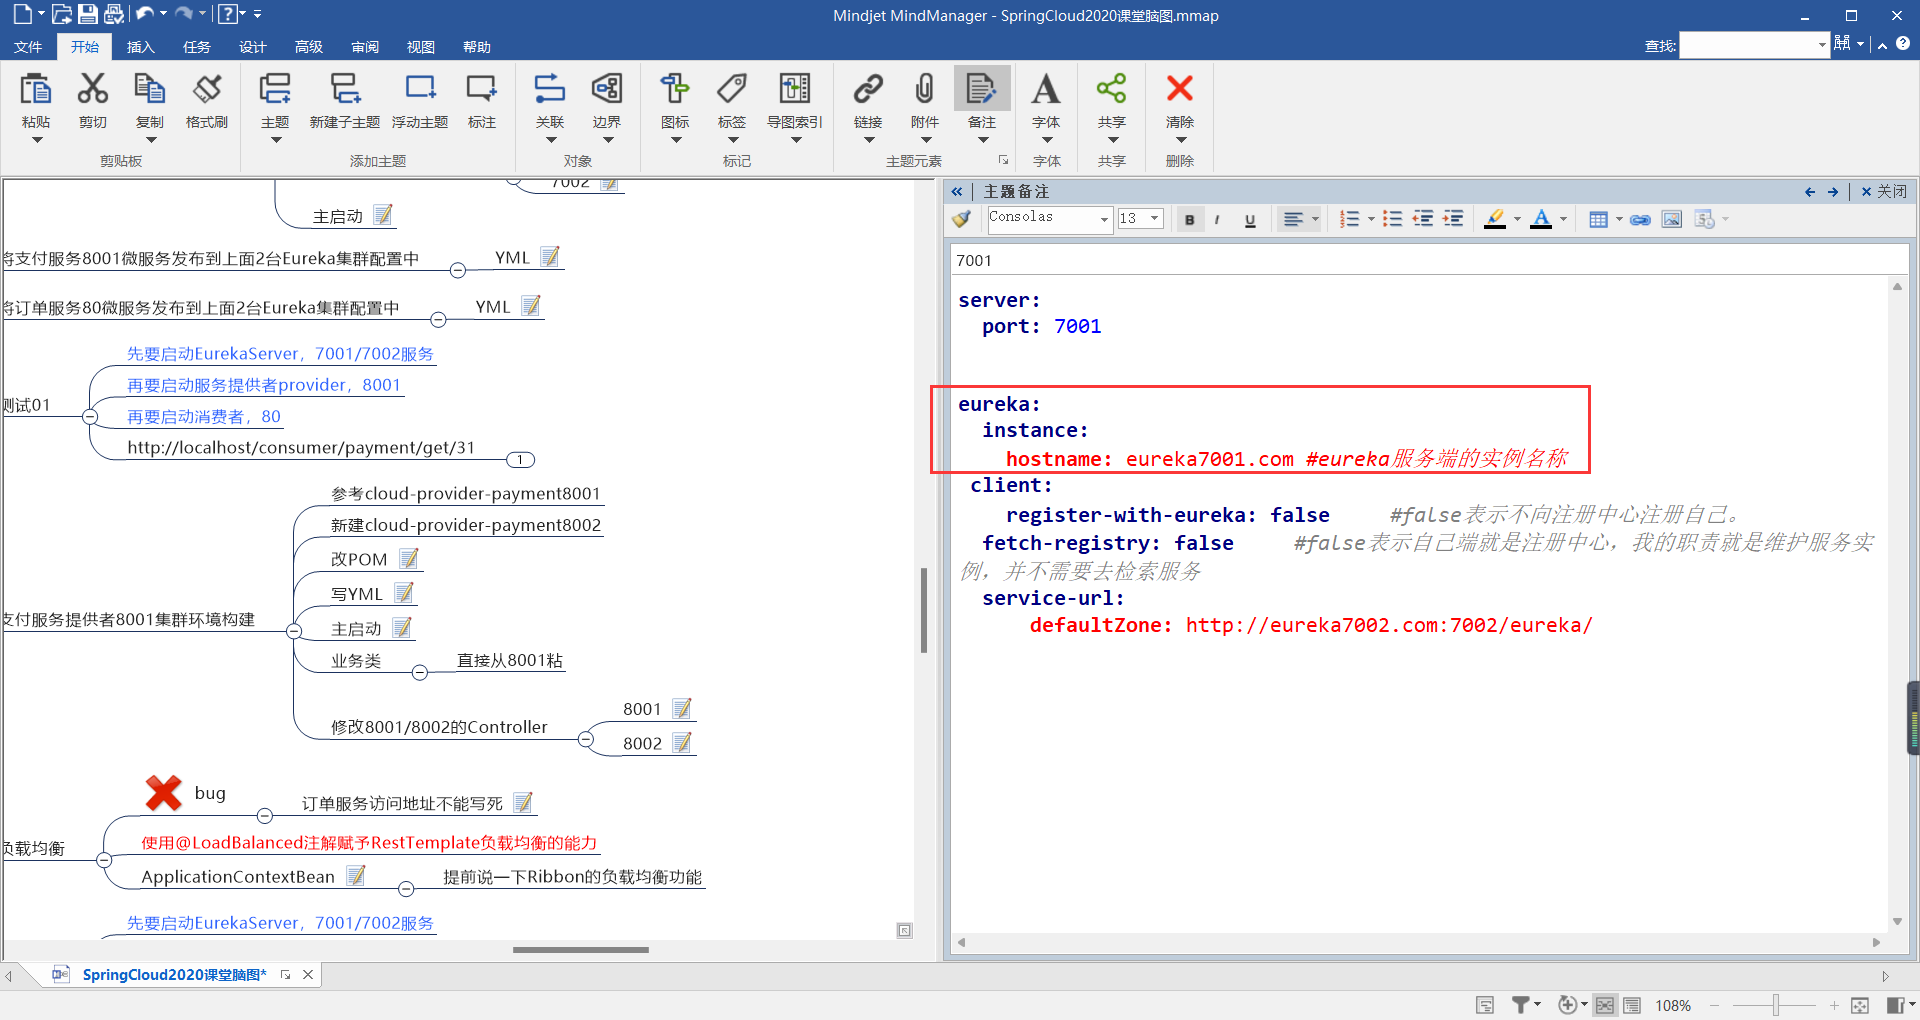Open the note icon beside 主启动 under 8001集群
This screenshot has height=1020, width=1920.
coord(402,628)
